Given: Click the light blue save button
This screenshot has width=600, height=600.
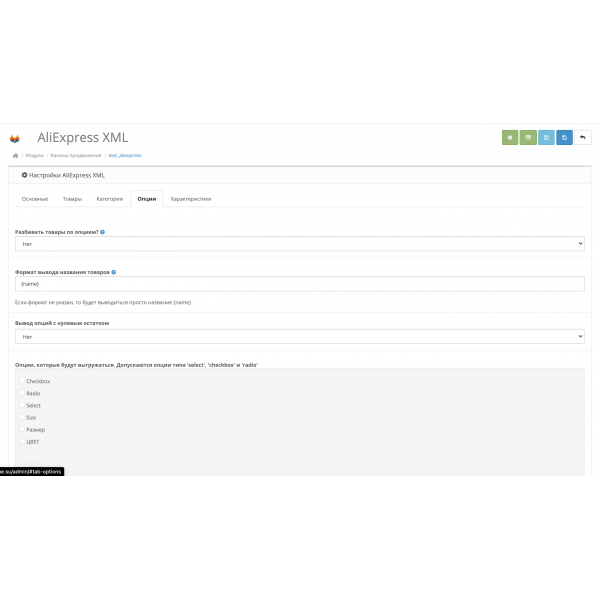Looking at the screenshot, I should coord(546,137).
